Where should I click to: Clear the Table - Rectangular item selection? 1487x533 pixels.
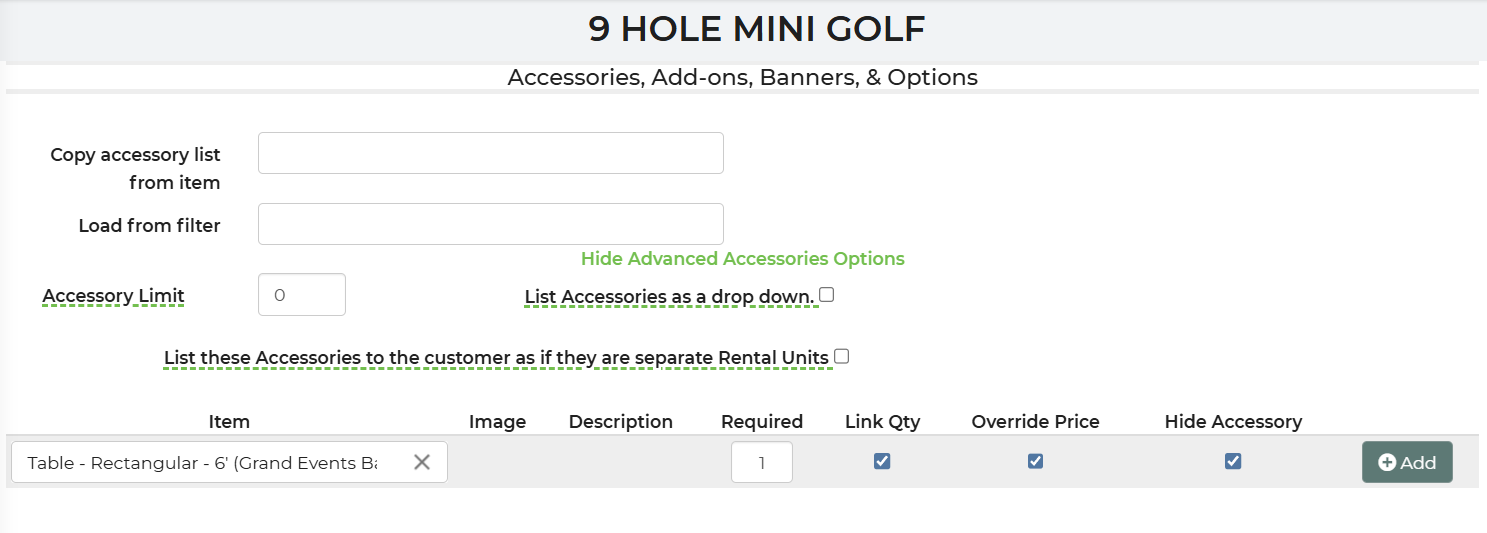422,462
